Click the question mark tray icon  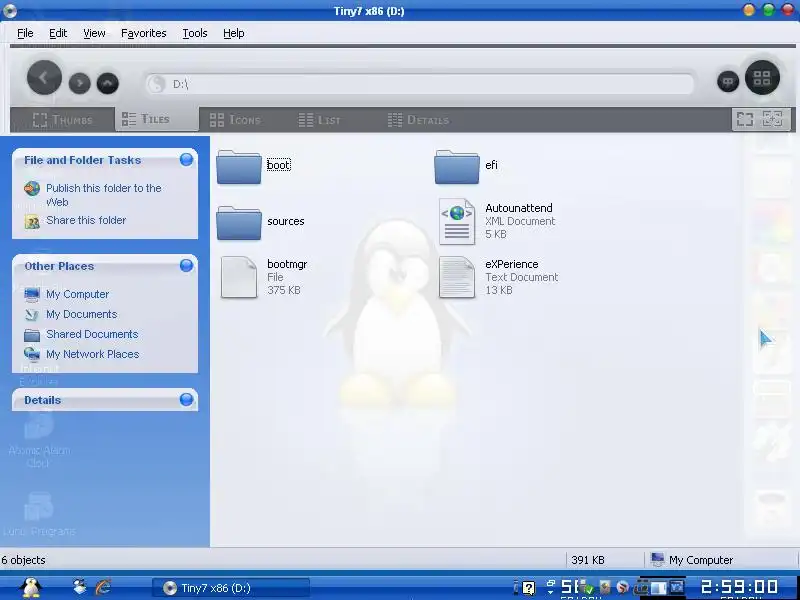pyautogui.click(x=529, y=588)
